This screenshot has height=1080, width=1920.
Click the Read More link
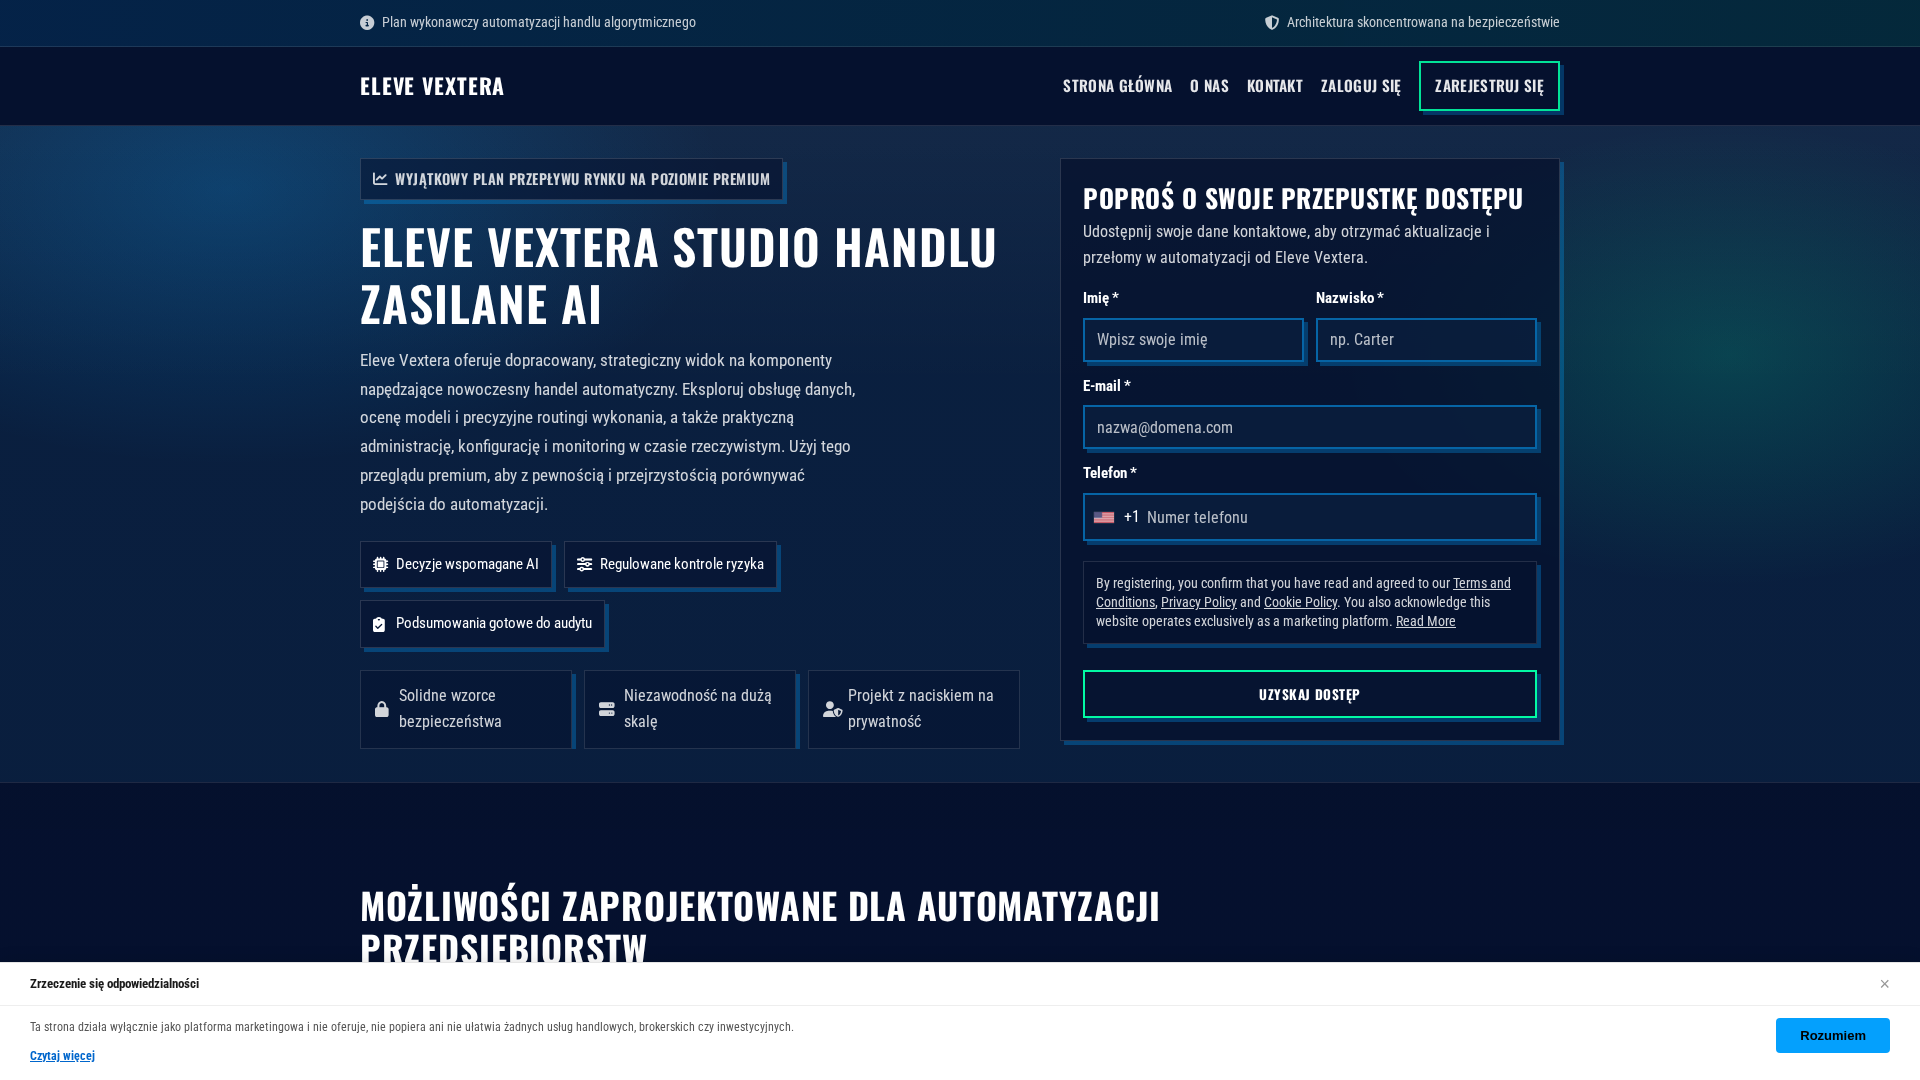pyautogui.click(x=1425, y=621)
